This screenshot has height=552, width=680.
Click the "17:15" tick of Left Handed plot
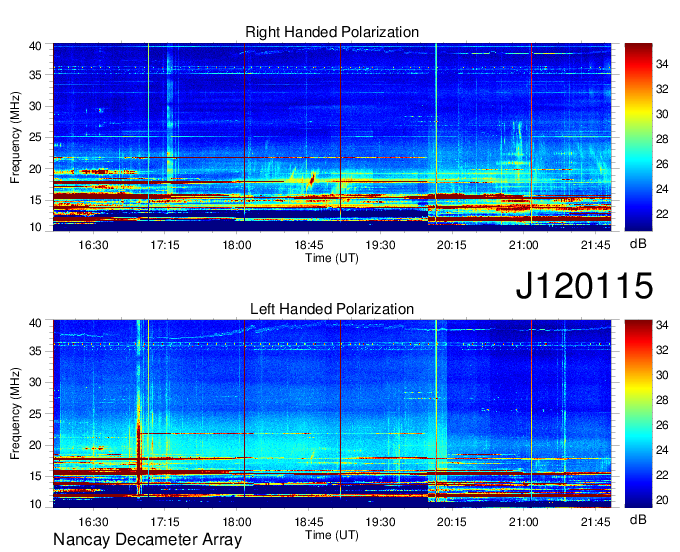[165, 522]
